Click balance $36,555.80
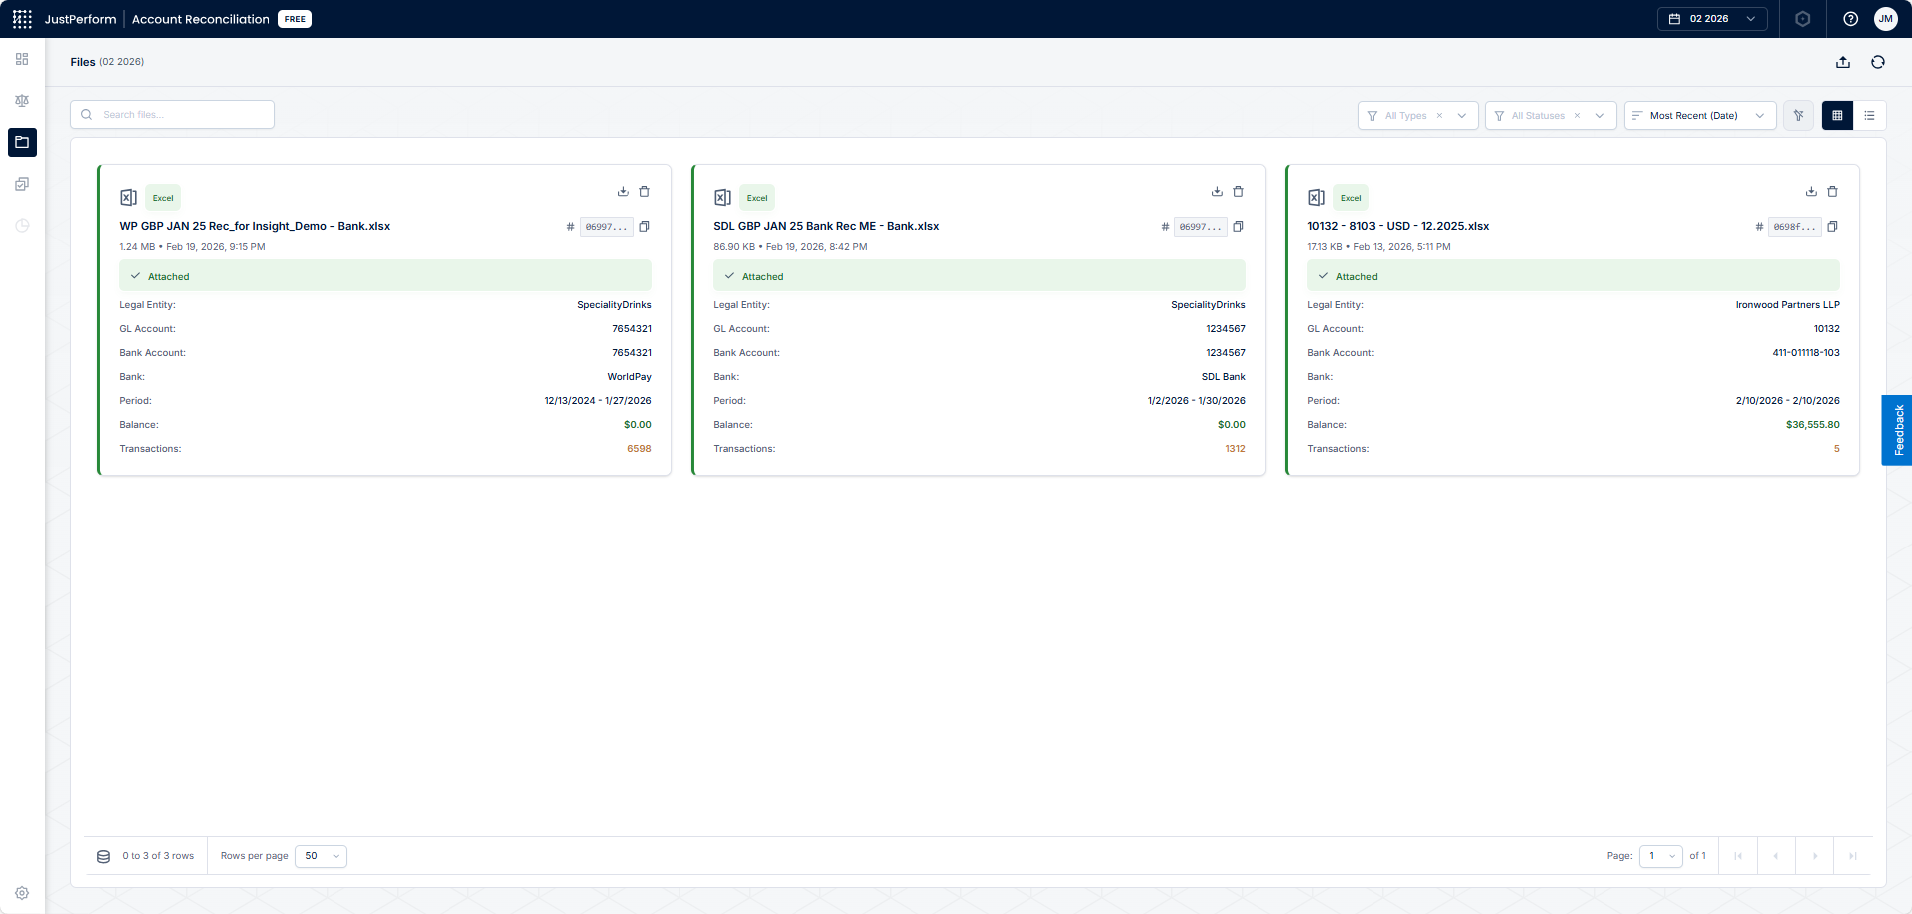This screenshot has width=1912, height=914. [x=1812, y=425]
